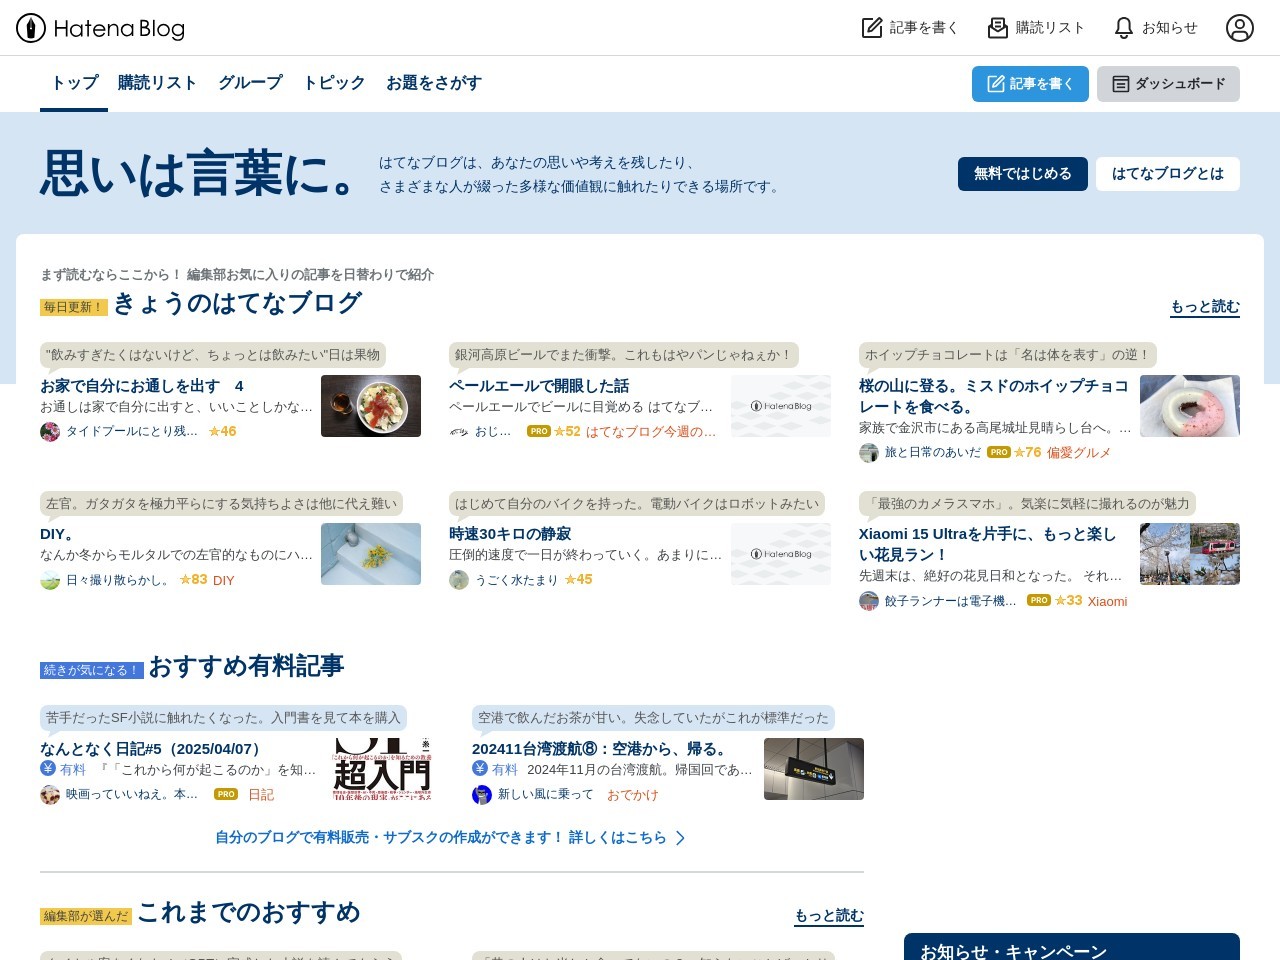Click 新しい風に乗って blog avatar

pos(482,795)
